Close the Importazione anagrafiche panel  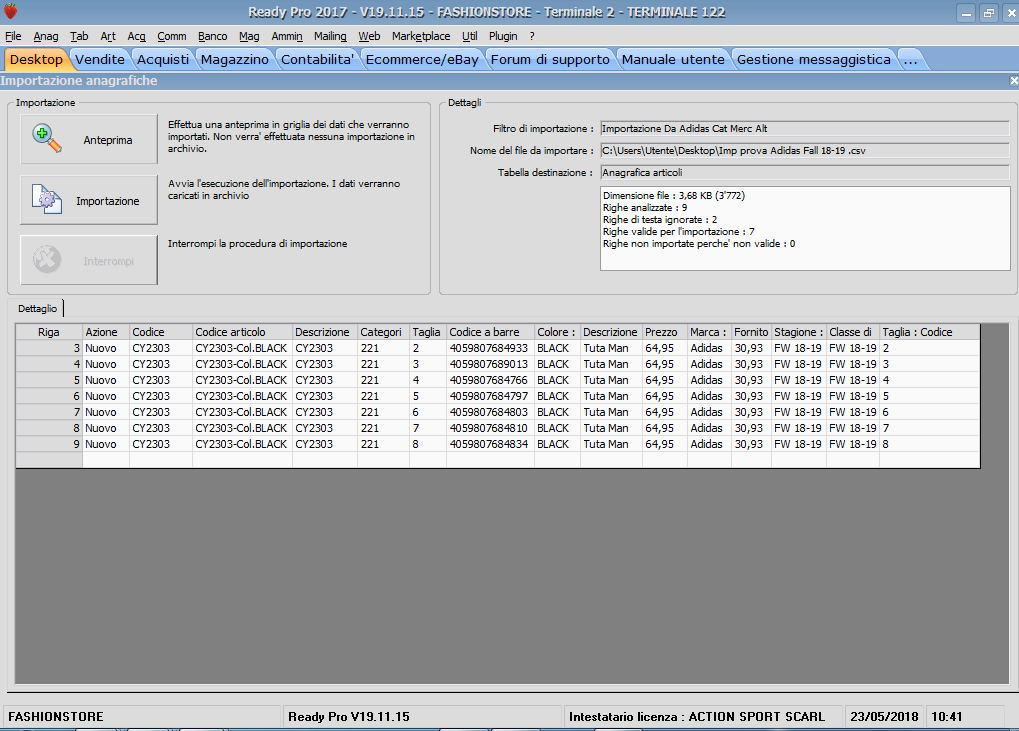pos(1013,81)
